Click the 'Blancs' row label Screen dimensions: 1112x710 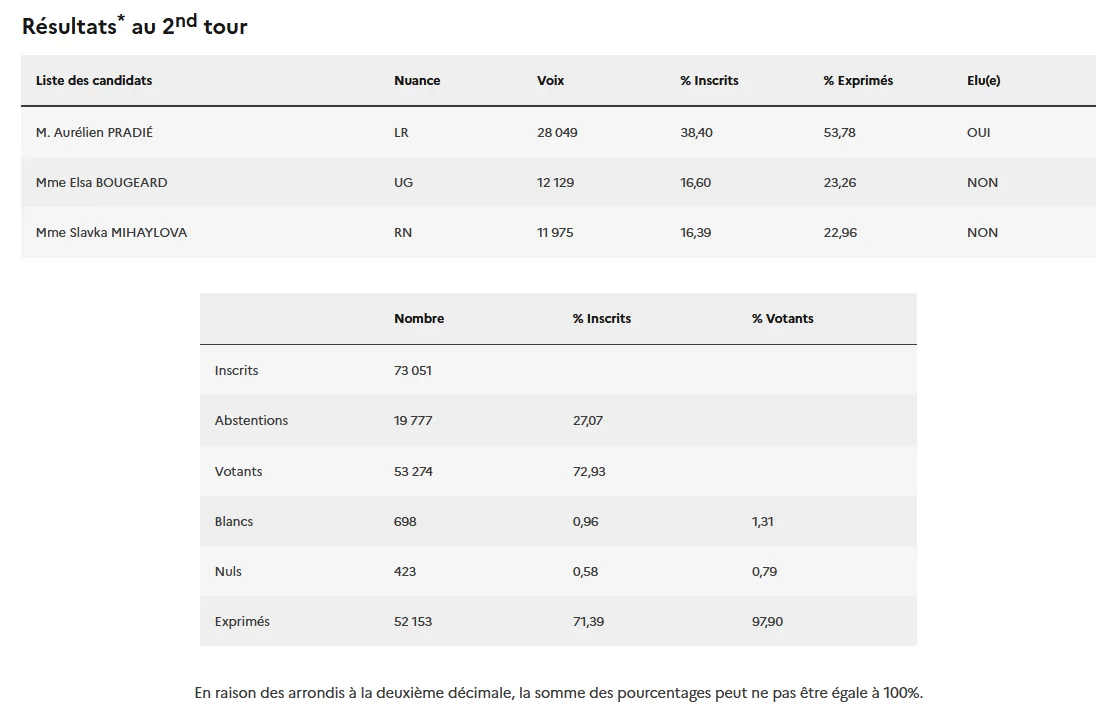[234, 521]
